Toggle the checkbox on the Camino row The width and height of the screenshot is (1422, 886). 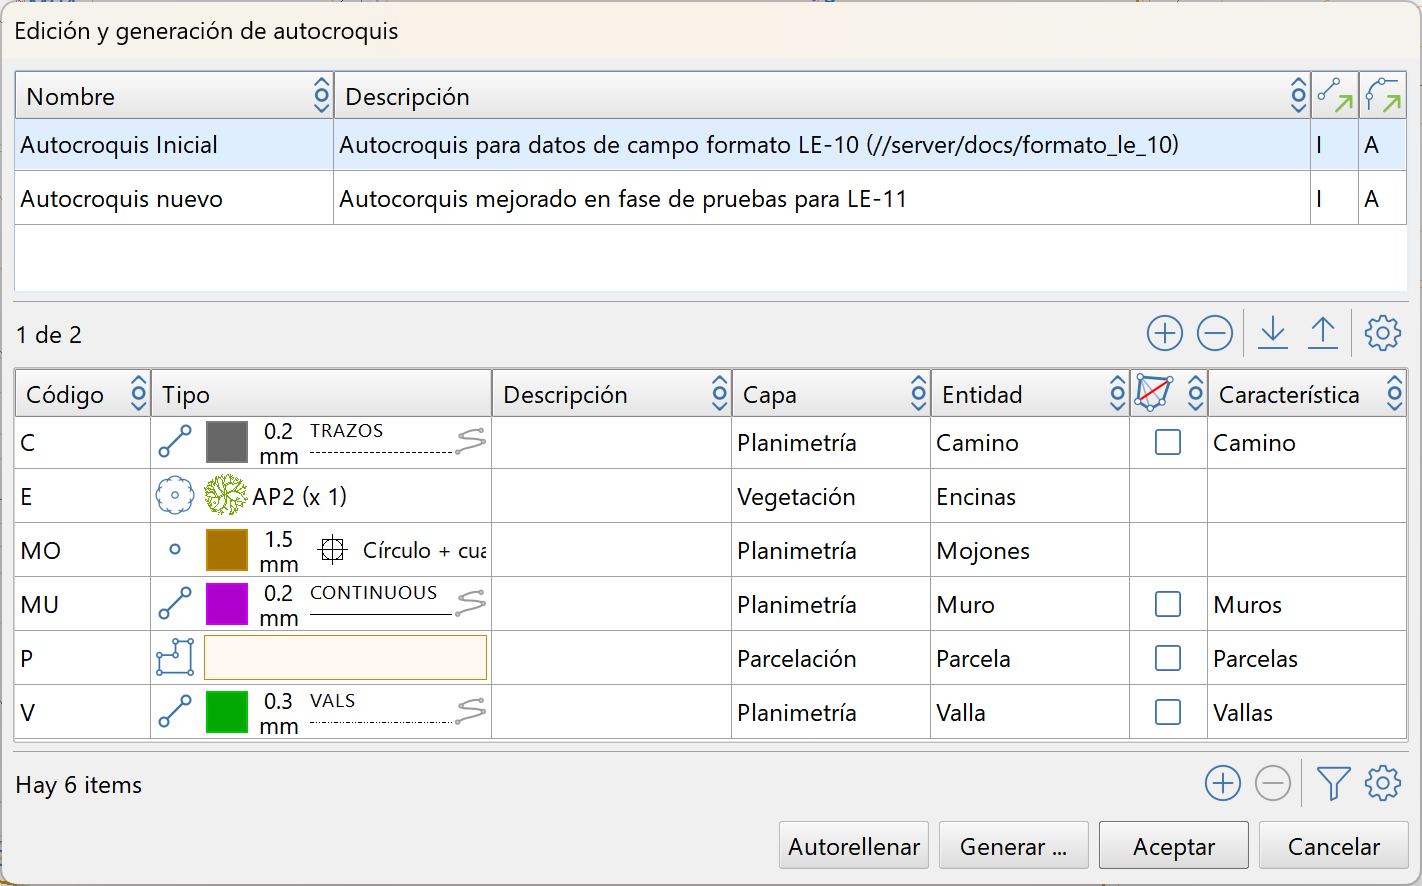(1168, 442)
